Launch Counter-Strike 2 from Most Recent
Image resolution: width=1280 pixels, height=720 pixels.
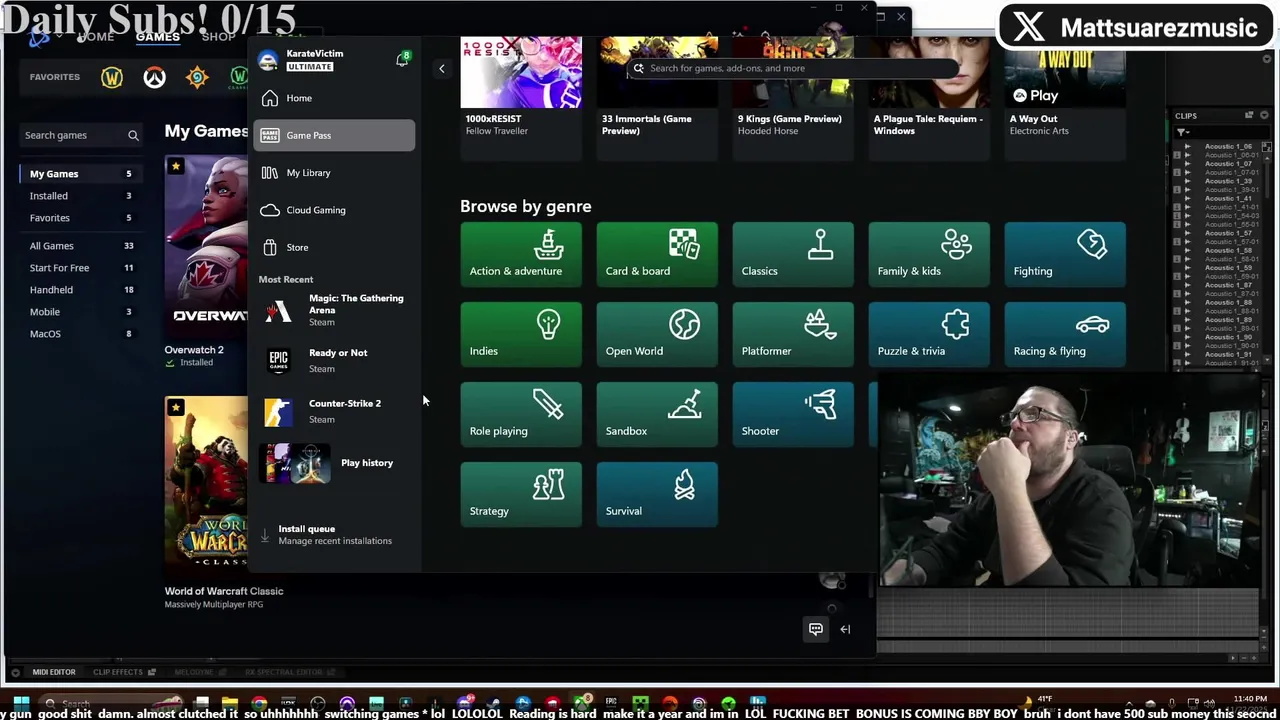(334, 411)
